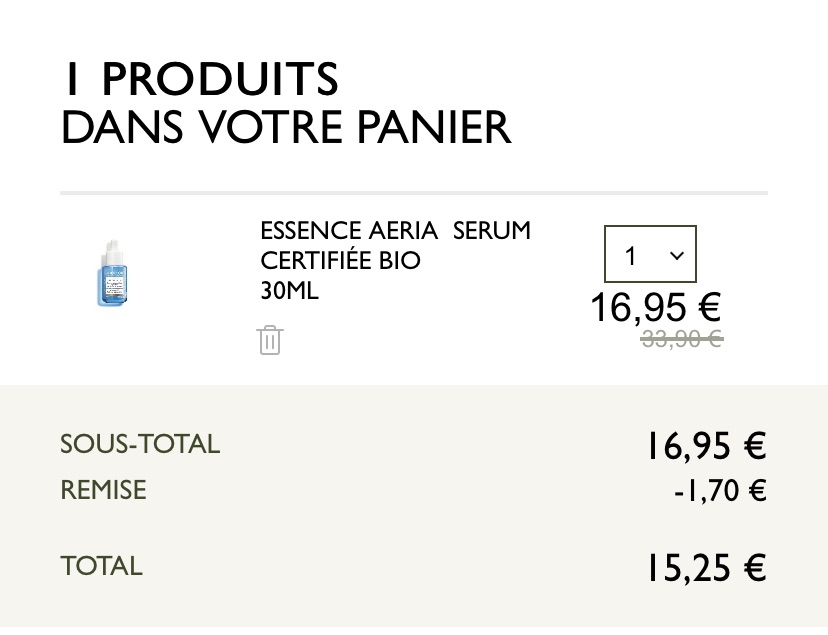
Task: Click the "1 Produits" heading
Action: 201,79
